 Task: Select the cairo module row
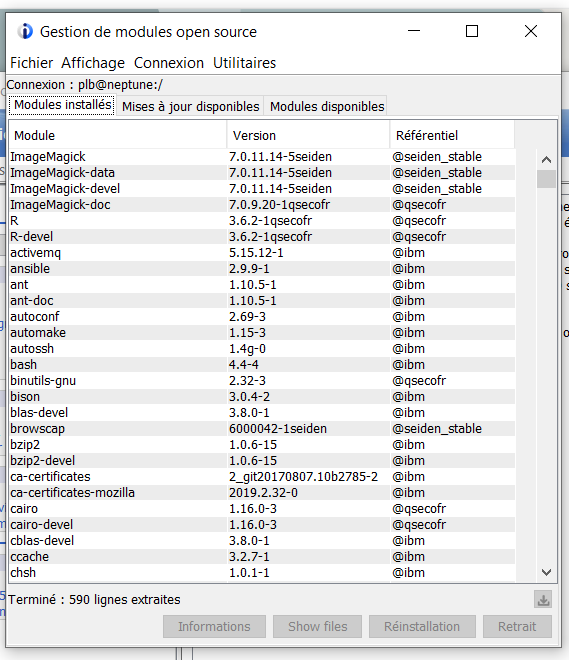[x=262, y=508]
